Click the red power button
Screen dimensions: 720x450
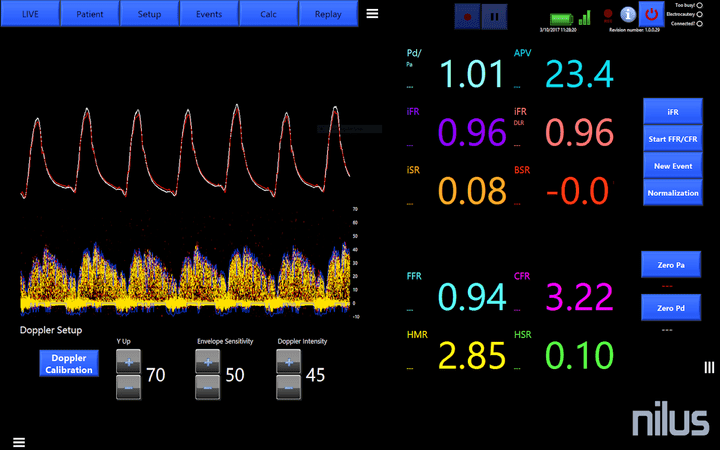pyautogui.click(x=651, y=15)
